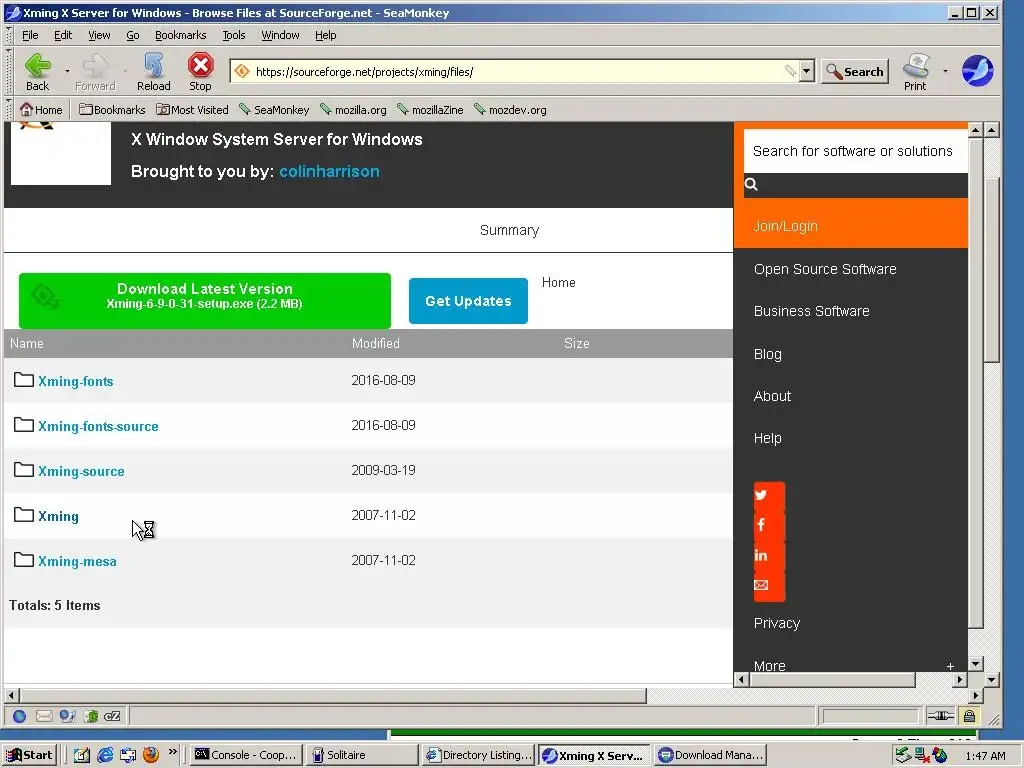This screenshot has width=1024, height=768.
Task: Stop page loading with Stop icon
Action: [200, 71]
